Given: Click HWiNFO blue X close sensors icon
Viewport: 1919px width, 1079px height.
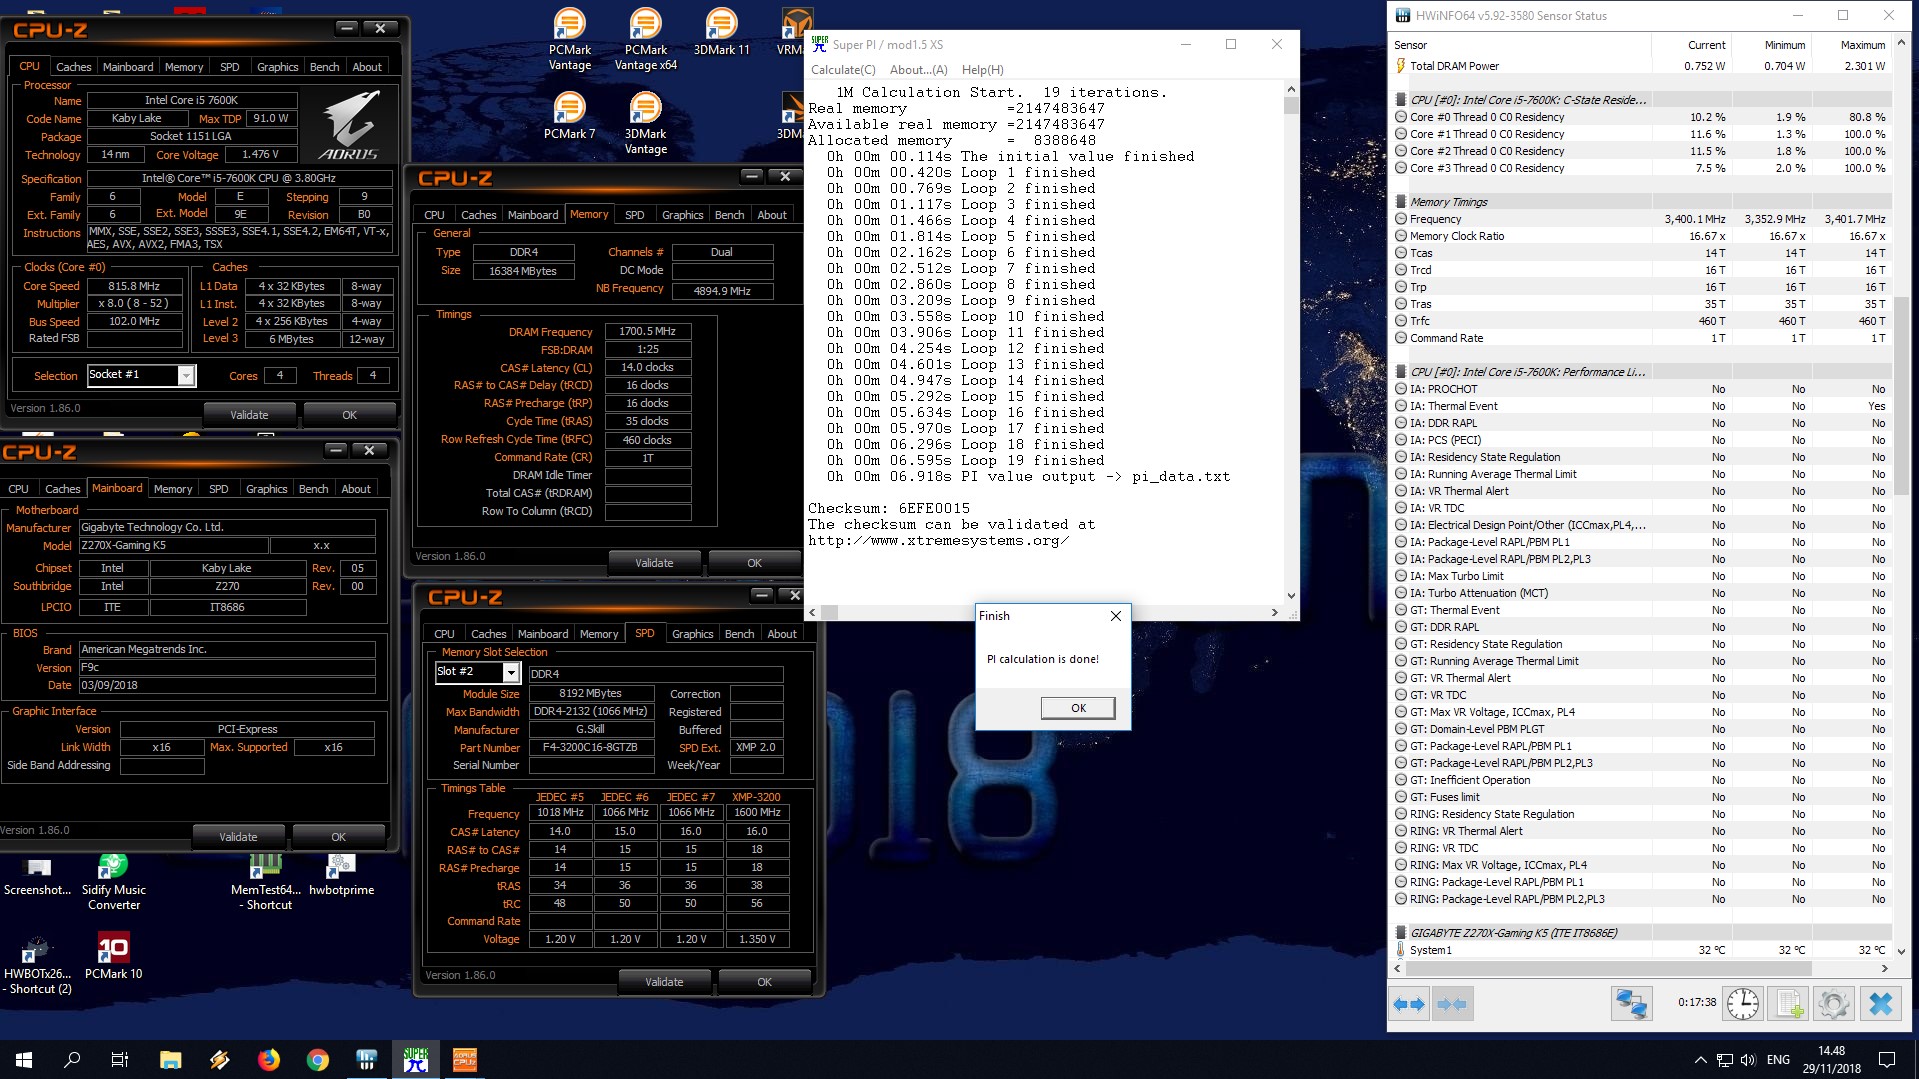Looking at the screenshot, I should [1880, 1003].
